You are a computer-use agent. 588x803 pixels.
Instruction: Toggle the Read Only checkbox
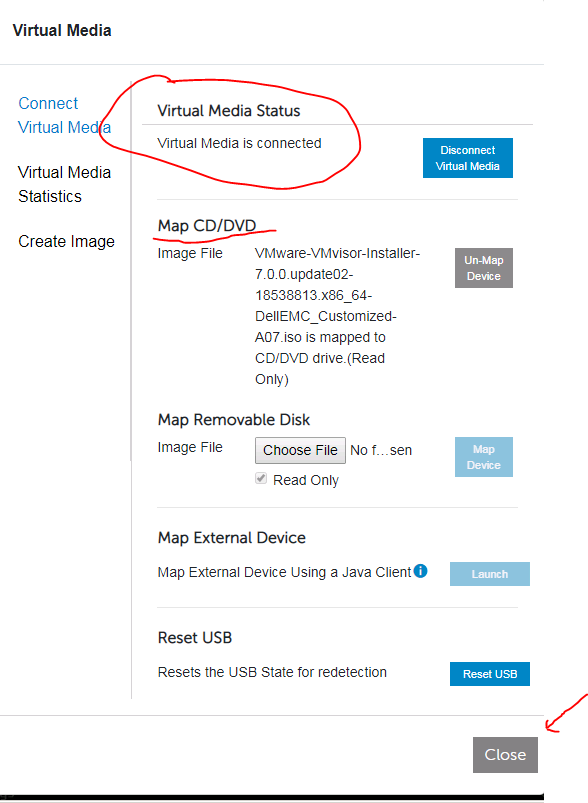[261, 478]
